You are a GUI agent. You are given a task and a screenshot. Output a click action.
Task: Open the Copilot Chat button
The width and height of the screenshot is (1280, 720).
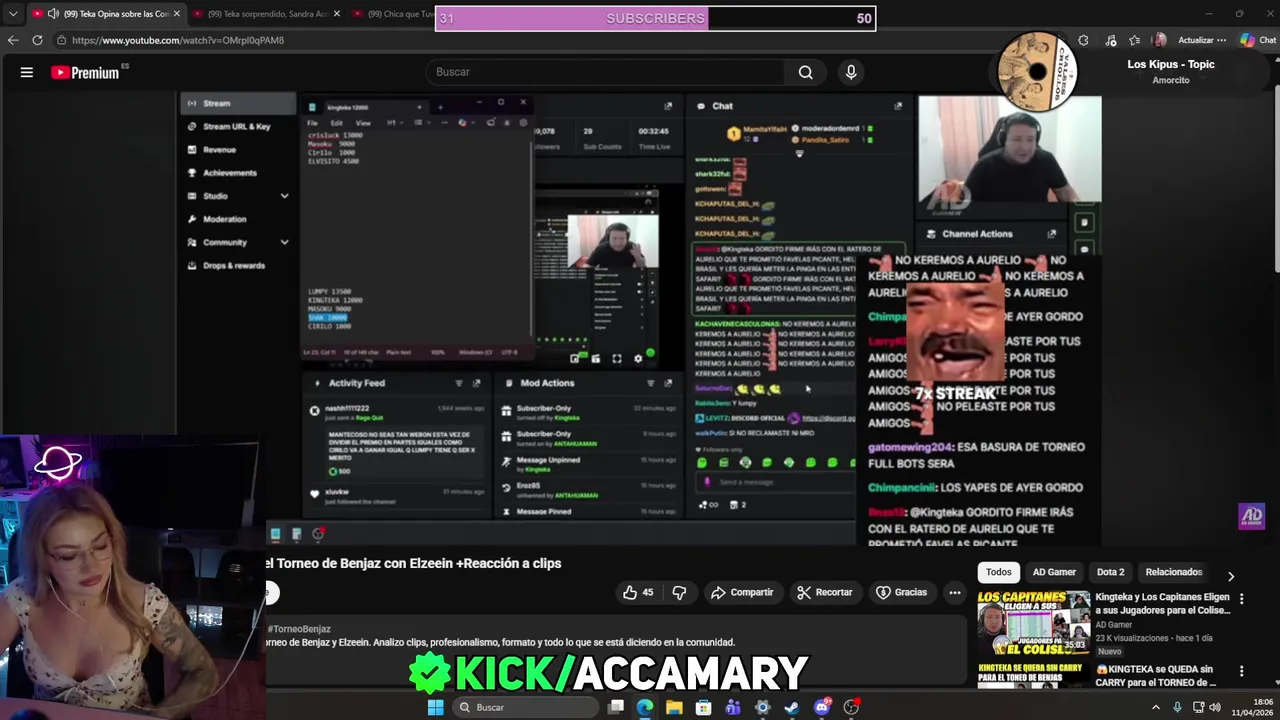1258,40
